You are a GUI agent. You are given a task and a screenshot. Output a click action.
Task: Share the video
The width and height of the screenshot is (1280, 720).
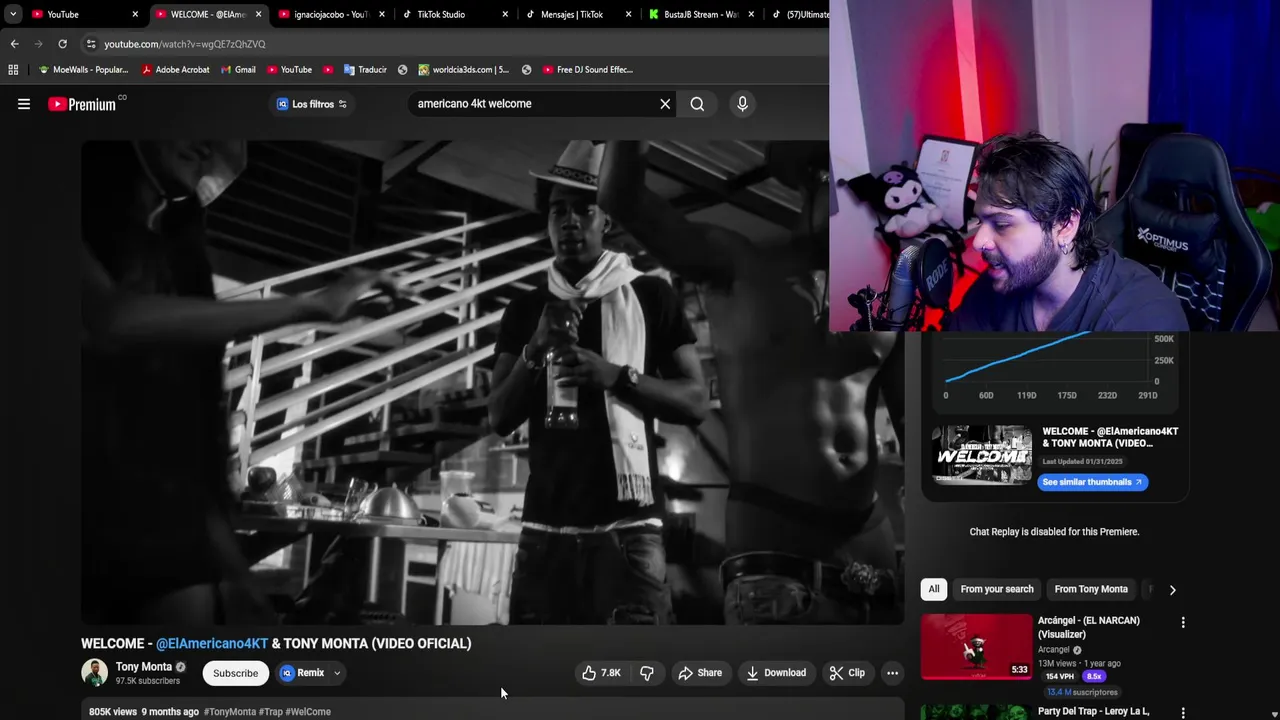(700, 673)
